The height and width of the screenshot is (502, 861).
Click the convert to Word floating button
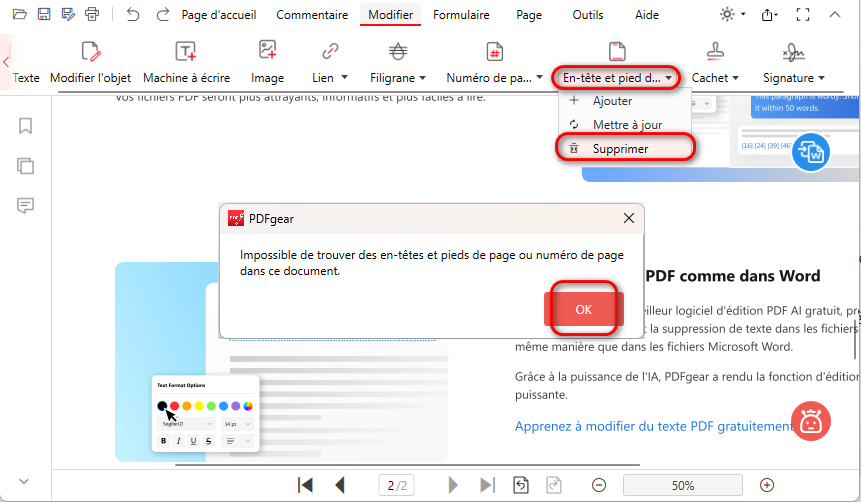pyautogui.click(x=810, y=152)
